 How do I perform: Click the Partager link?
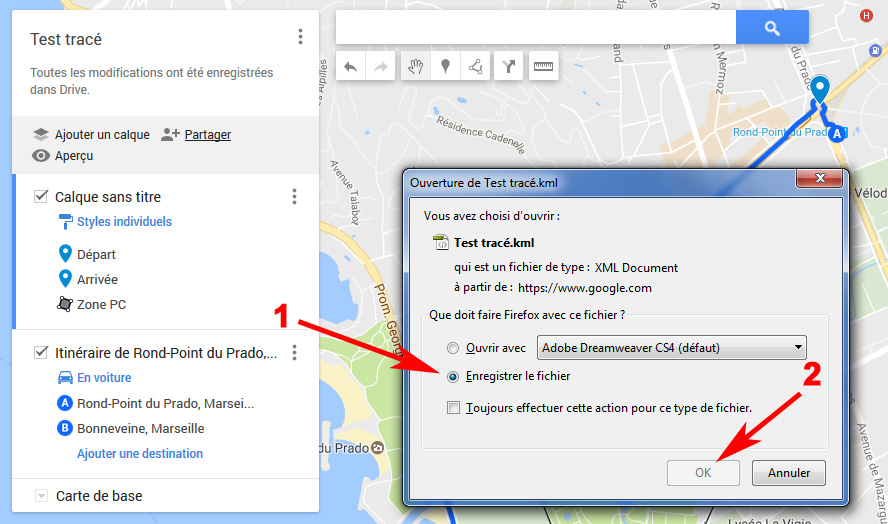208,135
